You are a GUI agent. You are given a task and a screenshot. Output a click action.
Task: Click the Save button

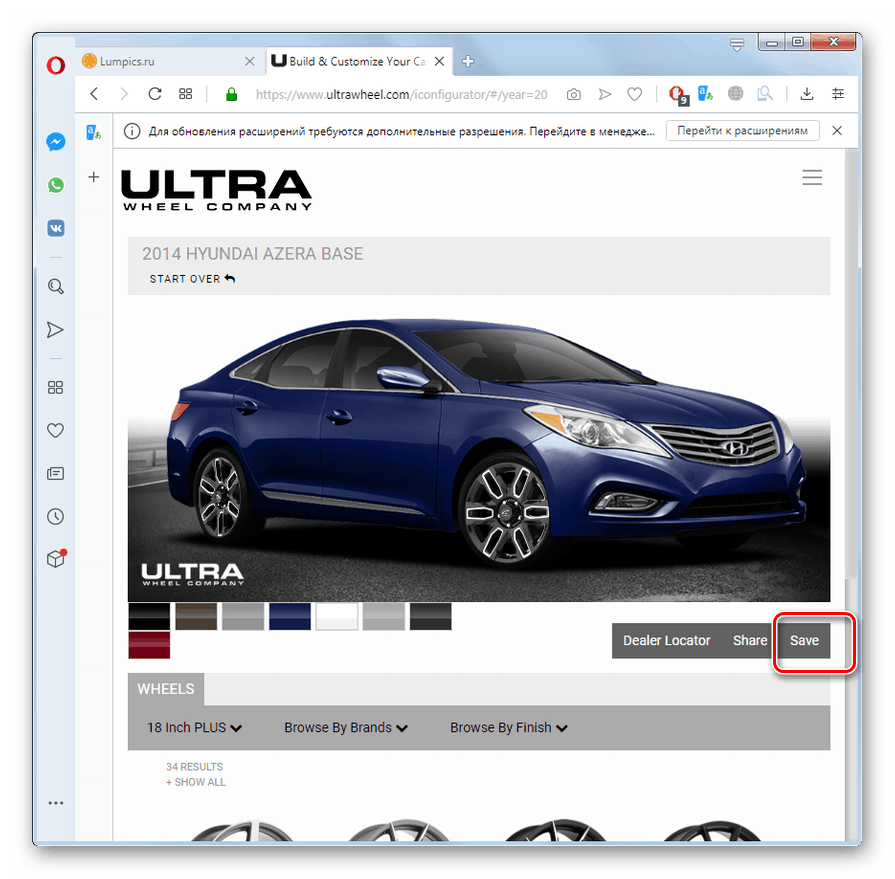pos(804,640)
